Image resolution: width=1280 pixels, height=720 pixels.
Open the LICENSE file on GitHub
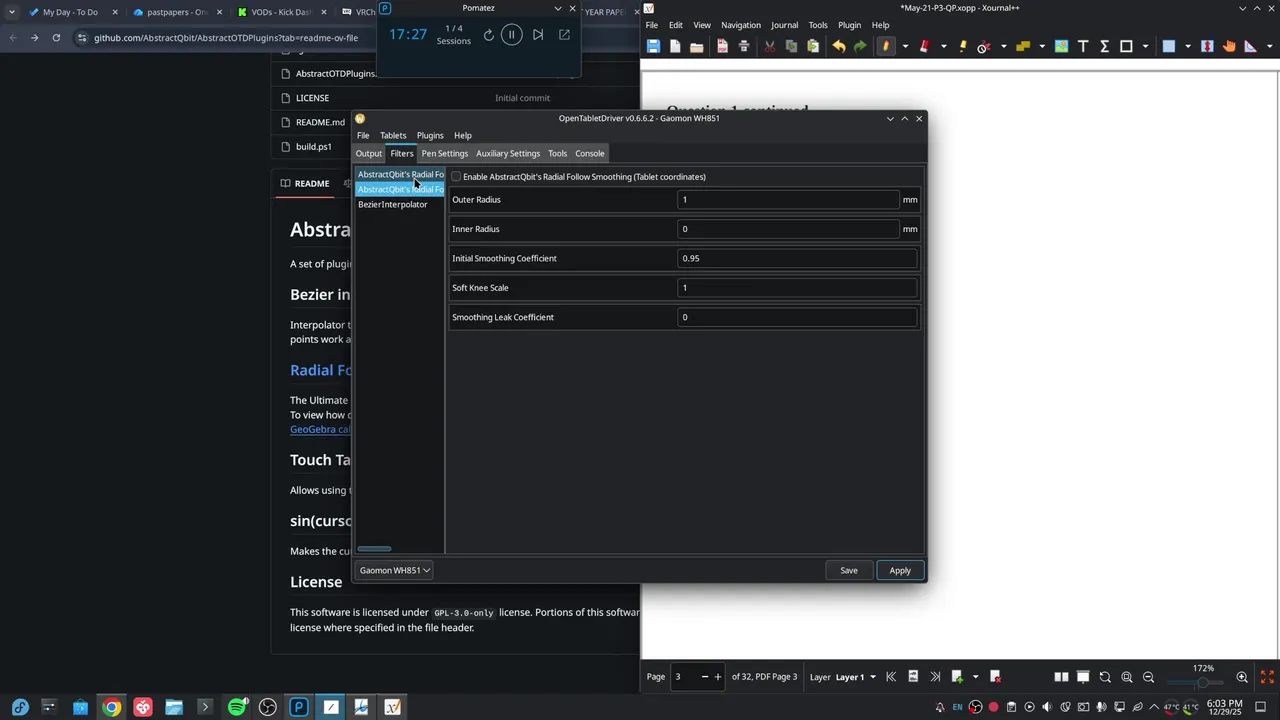312,98
